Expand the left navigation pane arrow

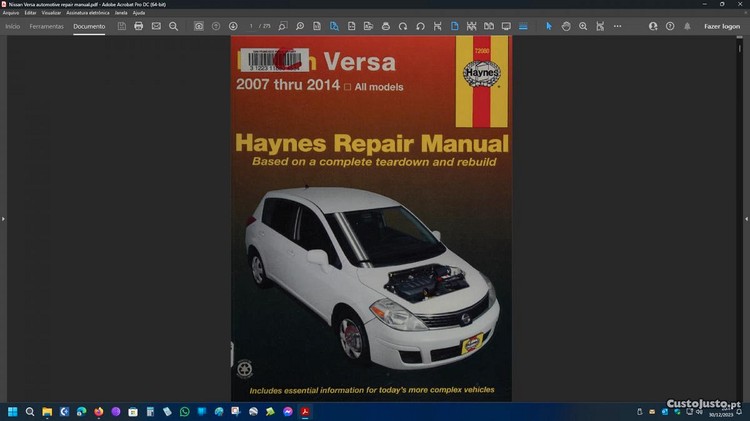click(x=3, y=218)
